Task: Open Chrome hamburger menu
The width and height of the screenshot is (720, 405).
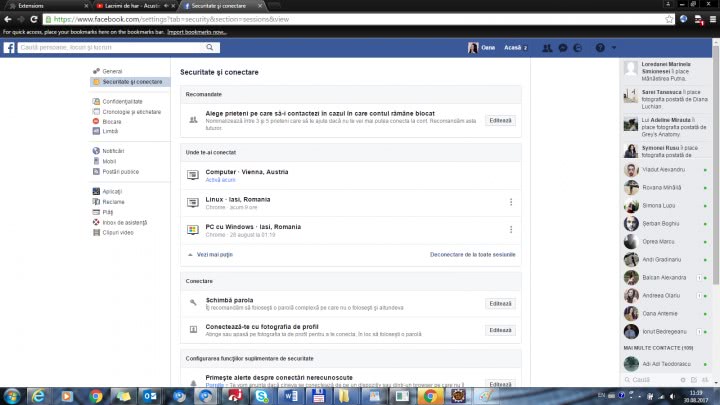Action: click(711, 18)
